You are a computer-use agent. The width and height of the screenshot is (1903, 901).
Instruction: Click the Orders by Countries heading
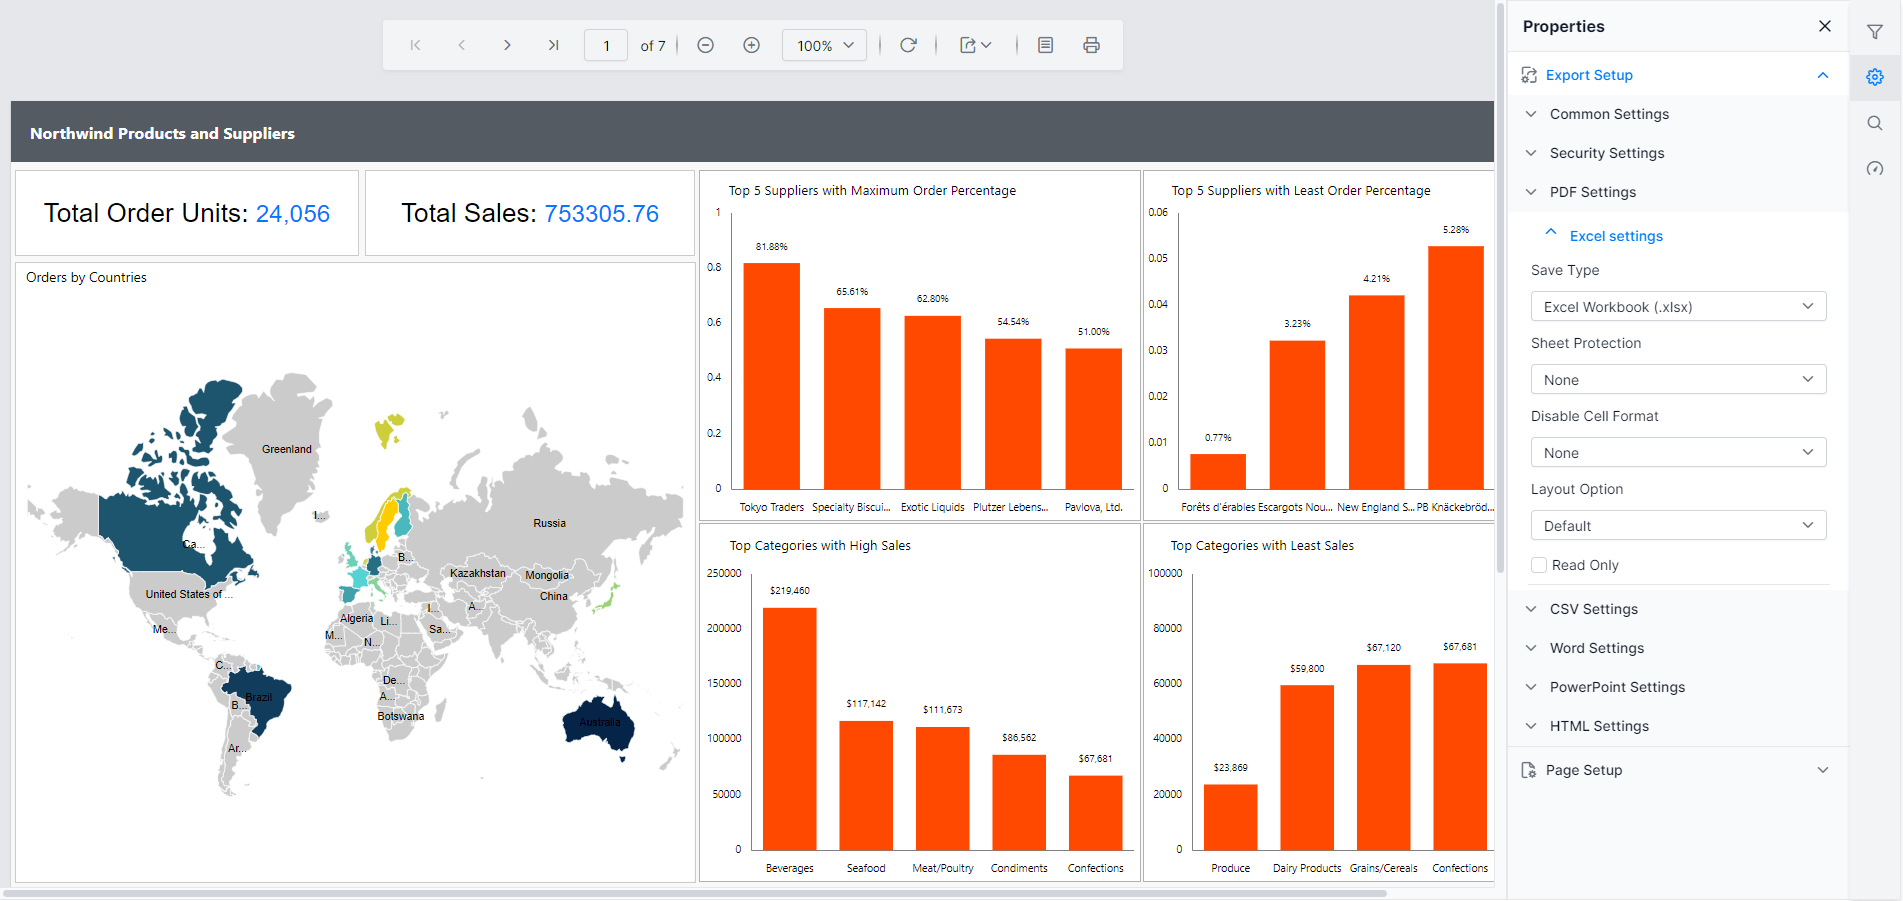[86, 277]
